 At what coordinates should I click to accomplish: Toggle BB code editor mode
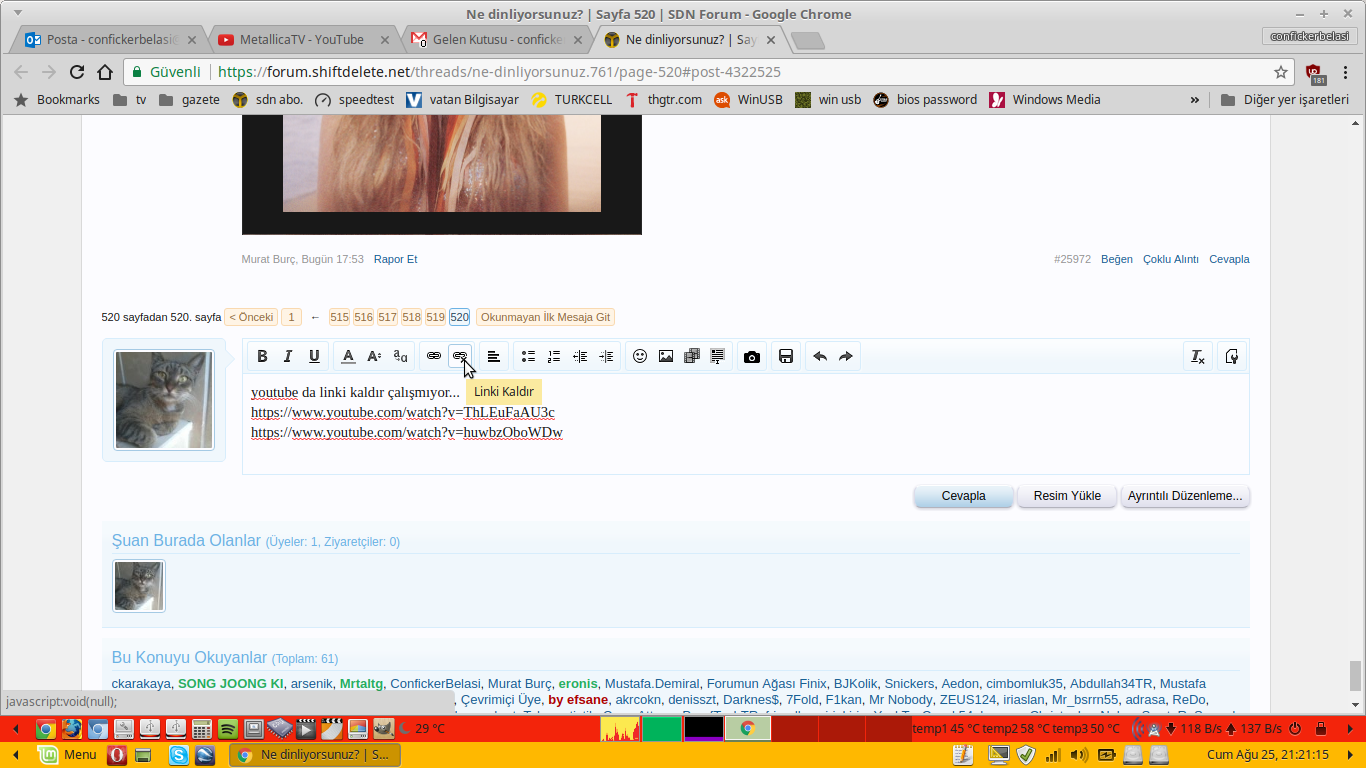1231,356
